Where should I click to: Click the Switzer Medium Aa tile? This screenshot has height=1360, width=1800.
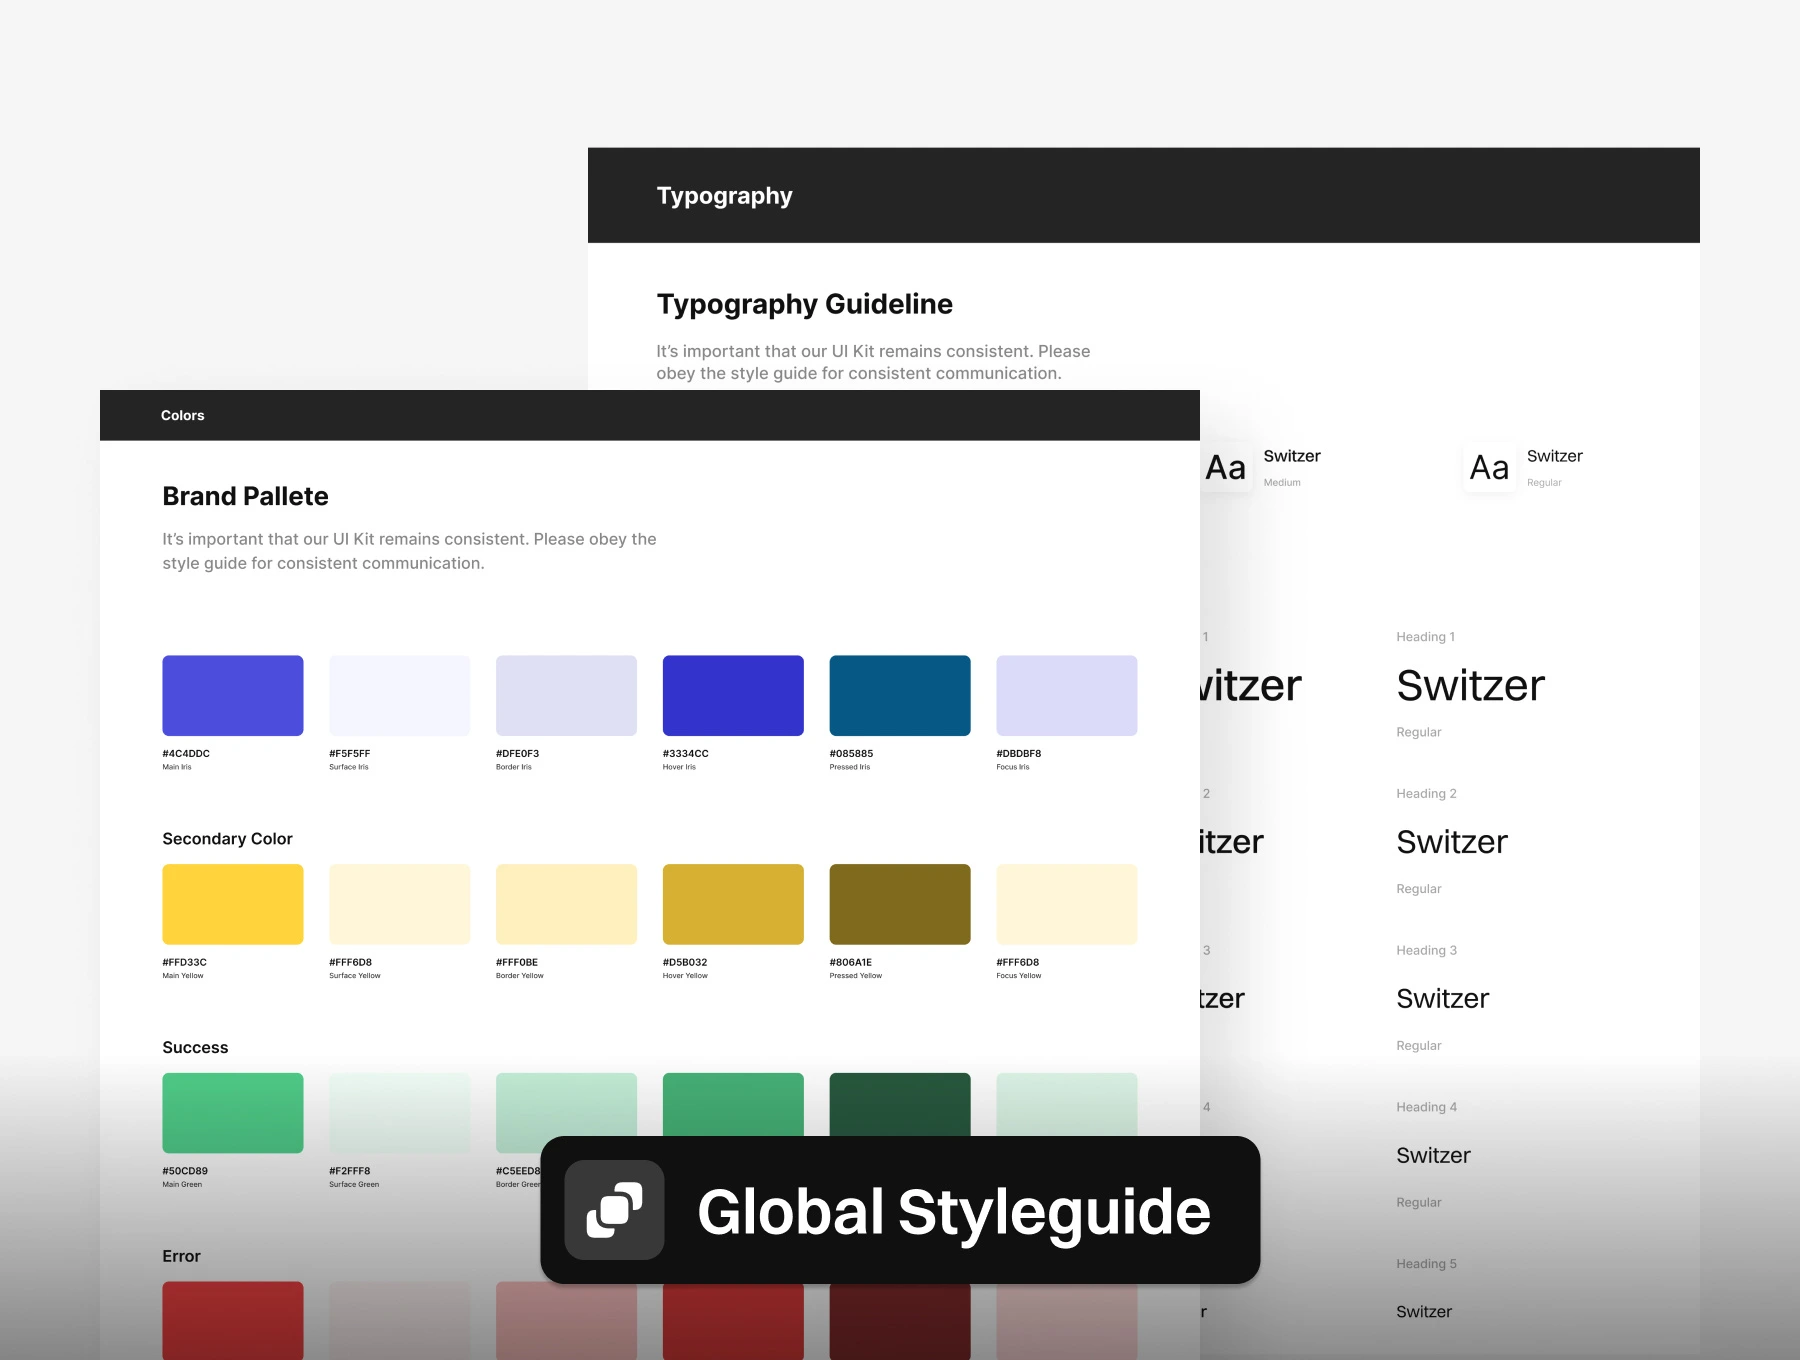pyautogui.click(x=1227, y=467)
